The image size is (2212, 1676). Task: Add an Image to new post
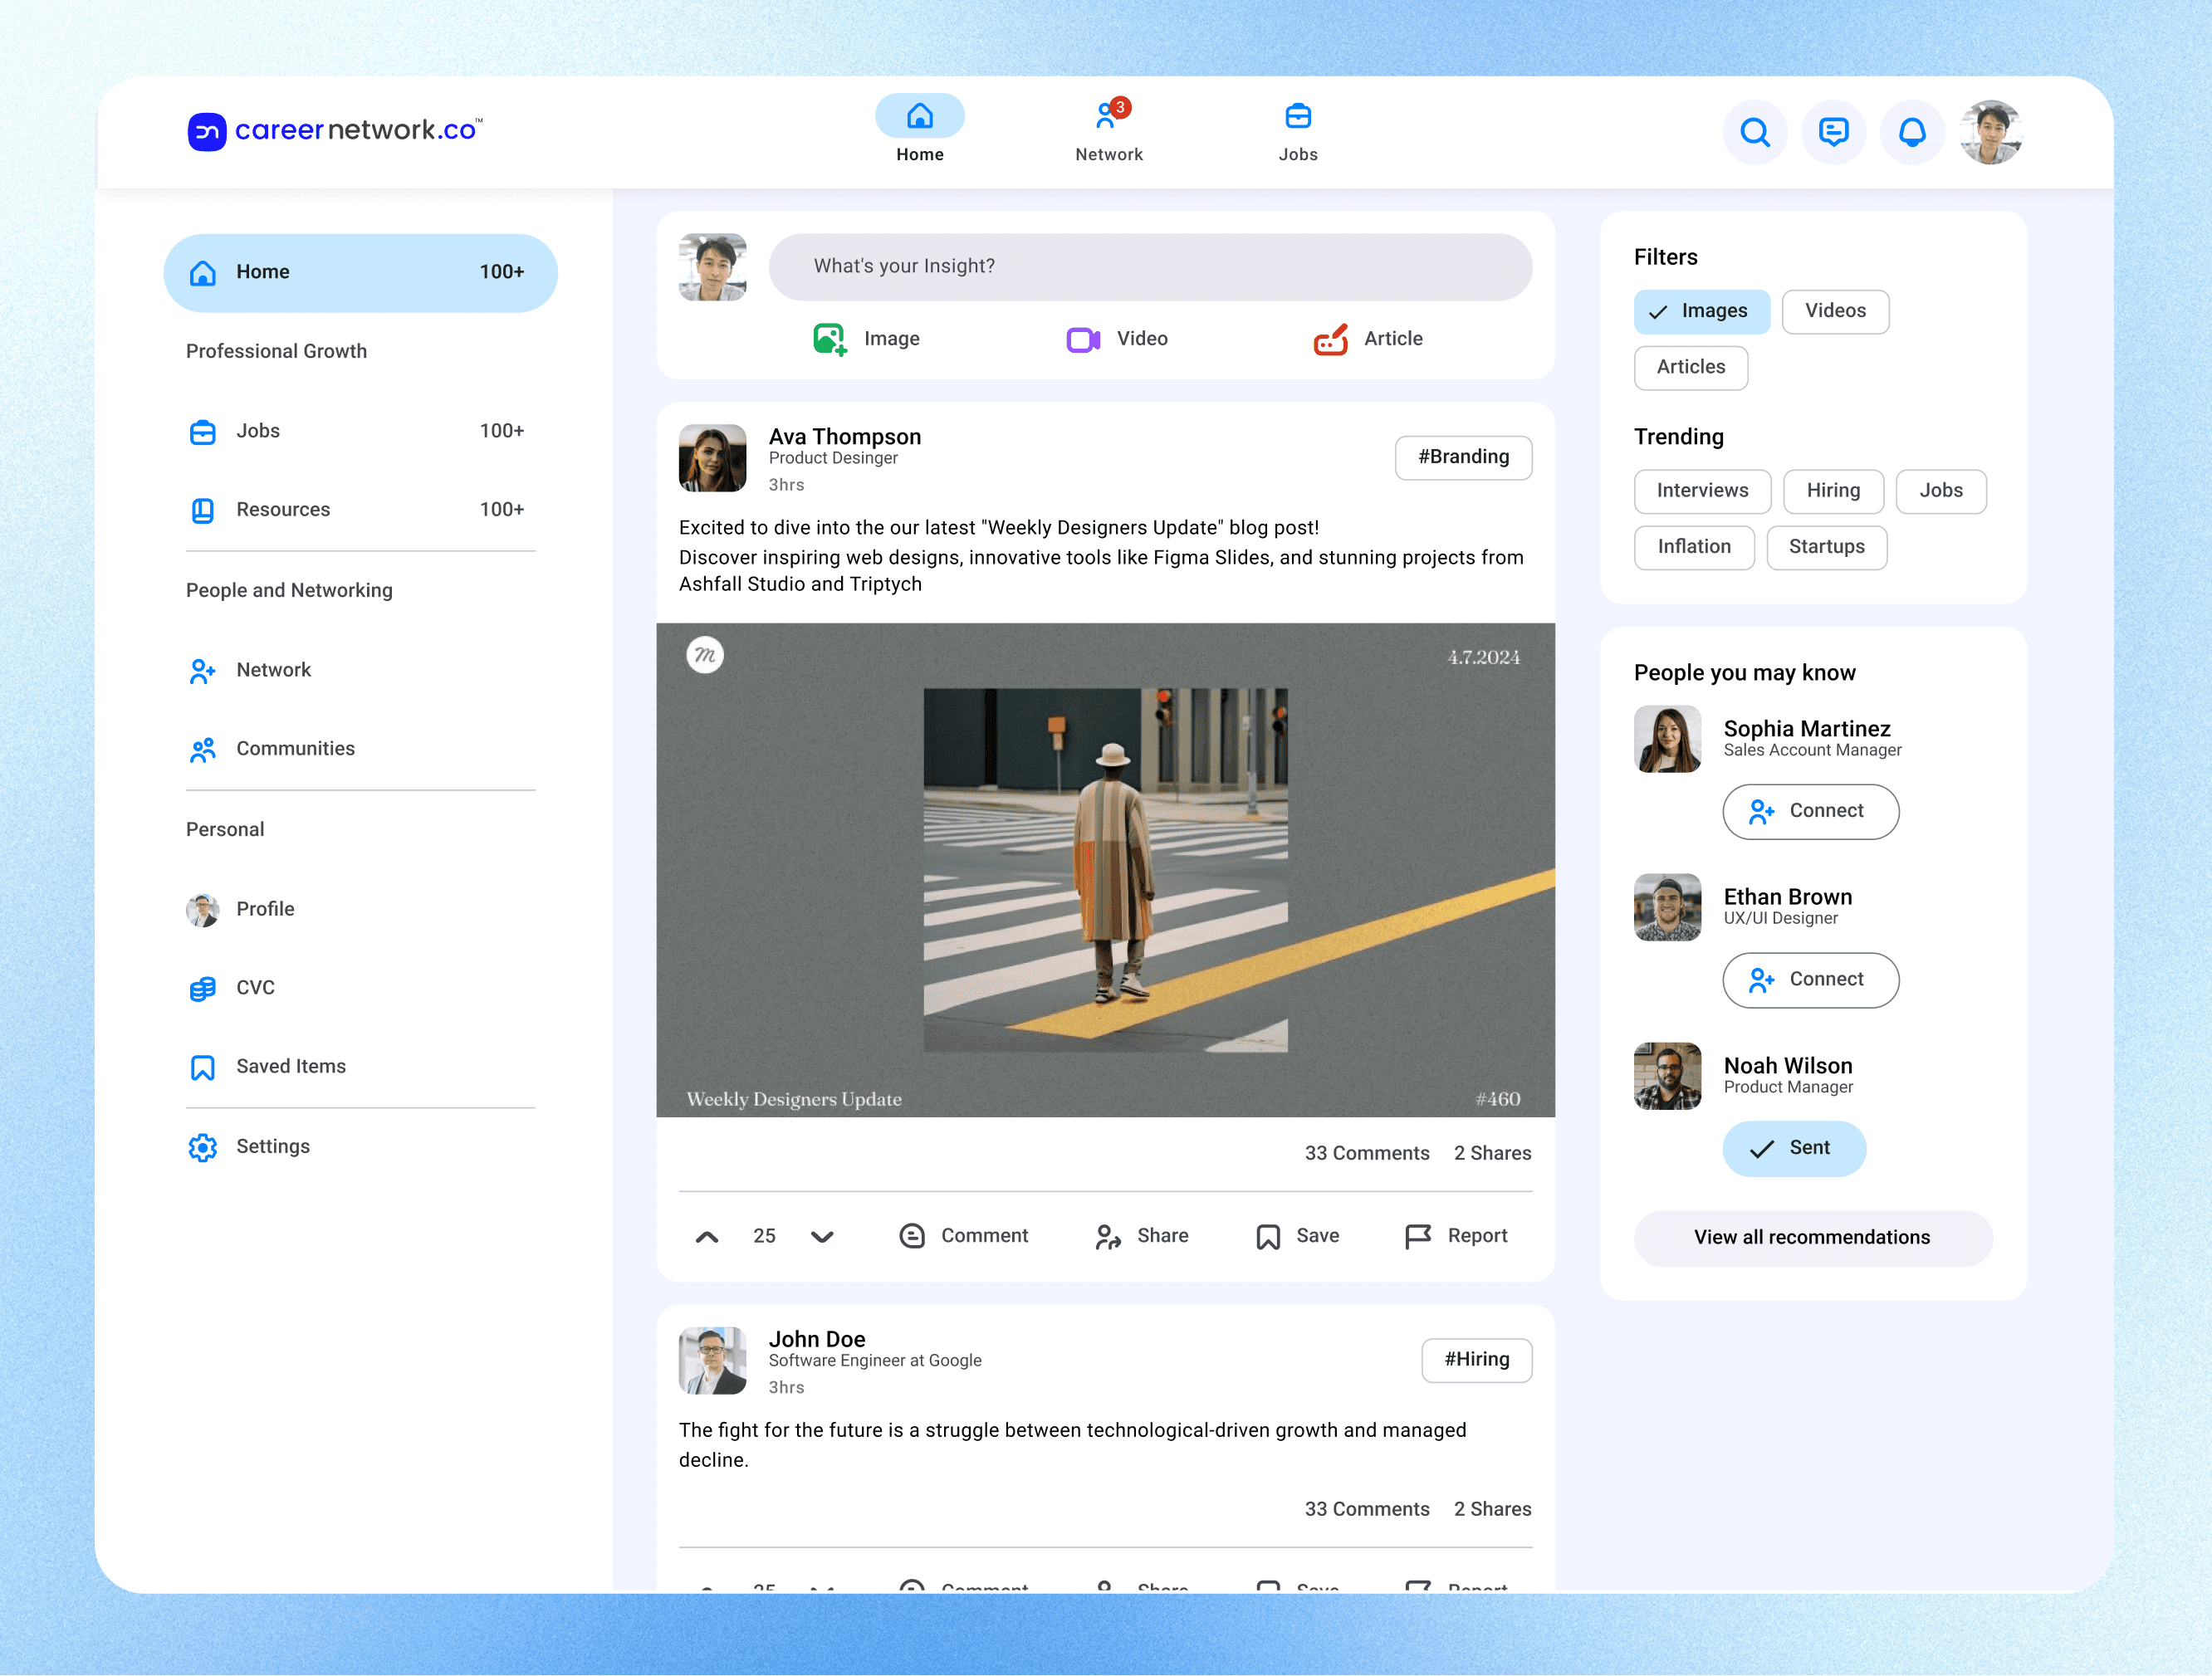(x=866, y=339)
